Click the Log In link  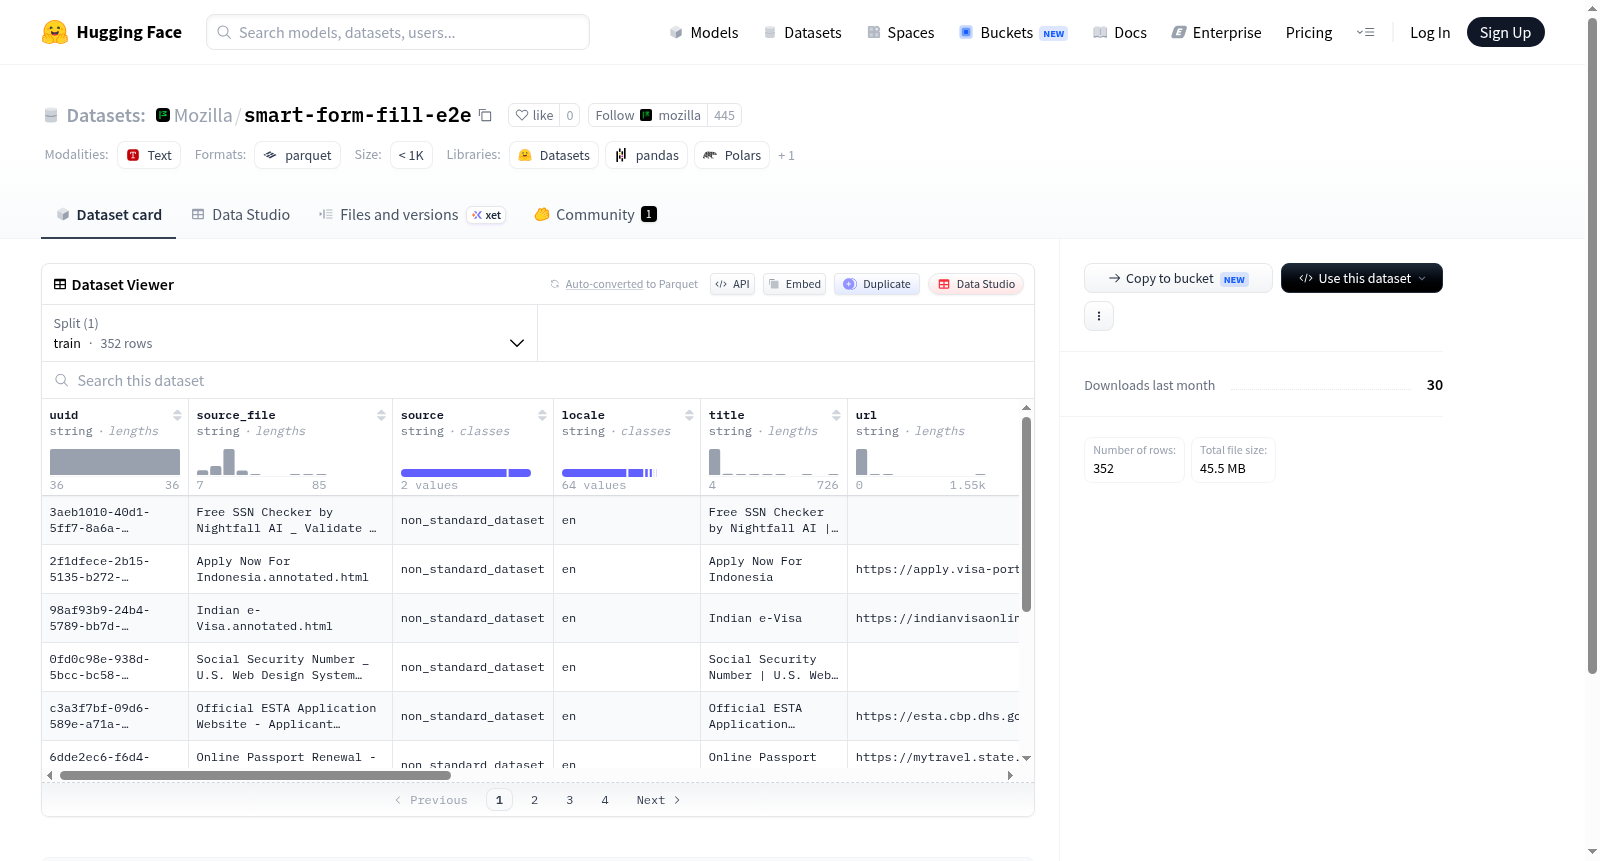point(1430,32)
